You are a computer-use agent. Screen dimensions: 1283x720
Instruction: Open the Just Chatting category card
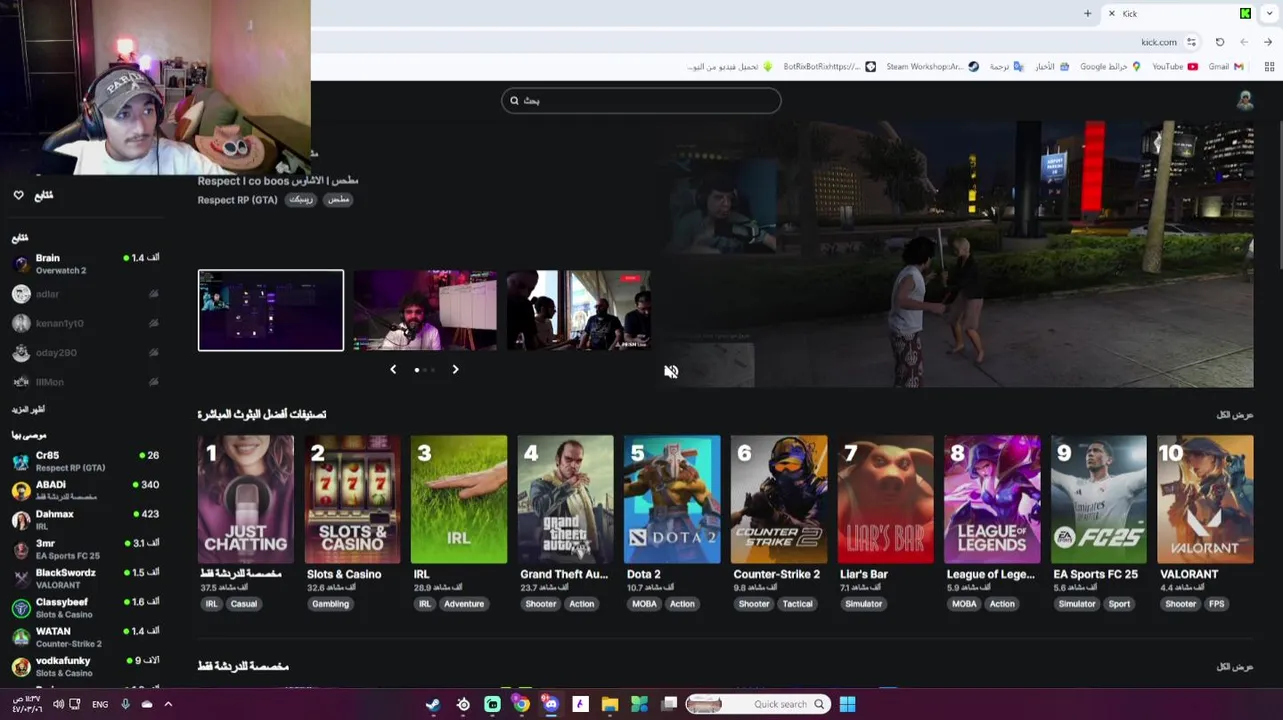(245, 499)
